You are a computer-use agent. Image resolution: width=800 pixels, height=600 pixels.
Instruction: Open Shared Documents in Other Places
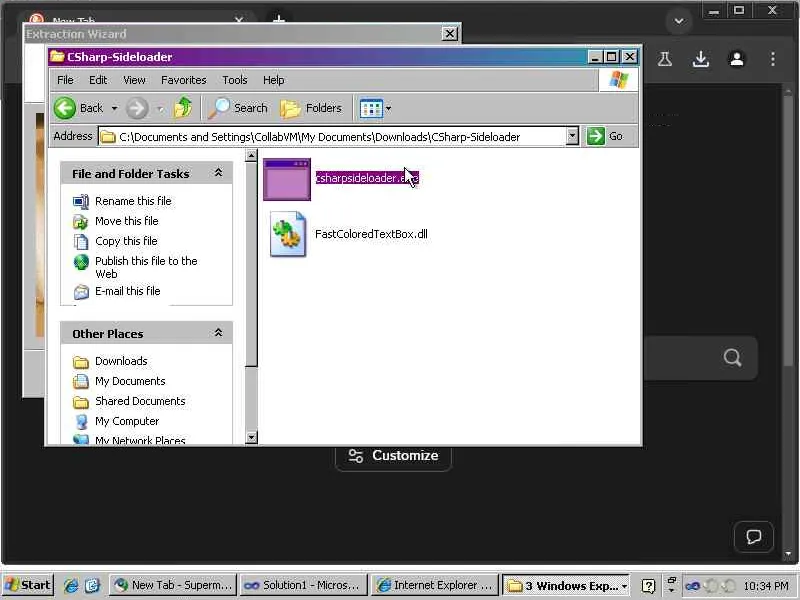140,401
